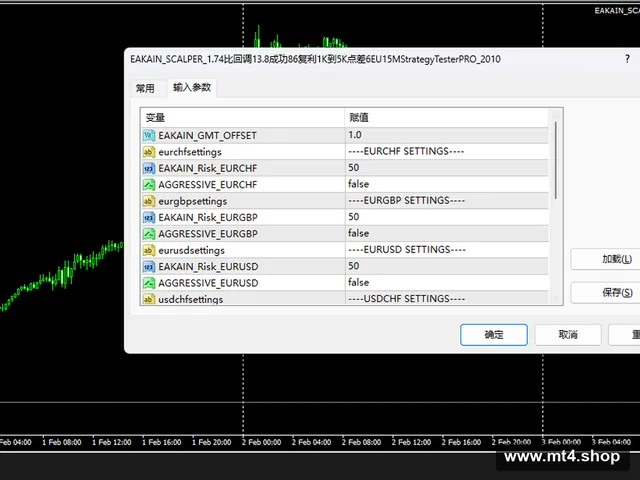
Task: Select the 输入参数 tab
Action: click(192, 87)
